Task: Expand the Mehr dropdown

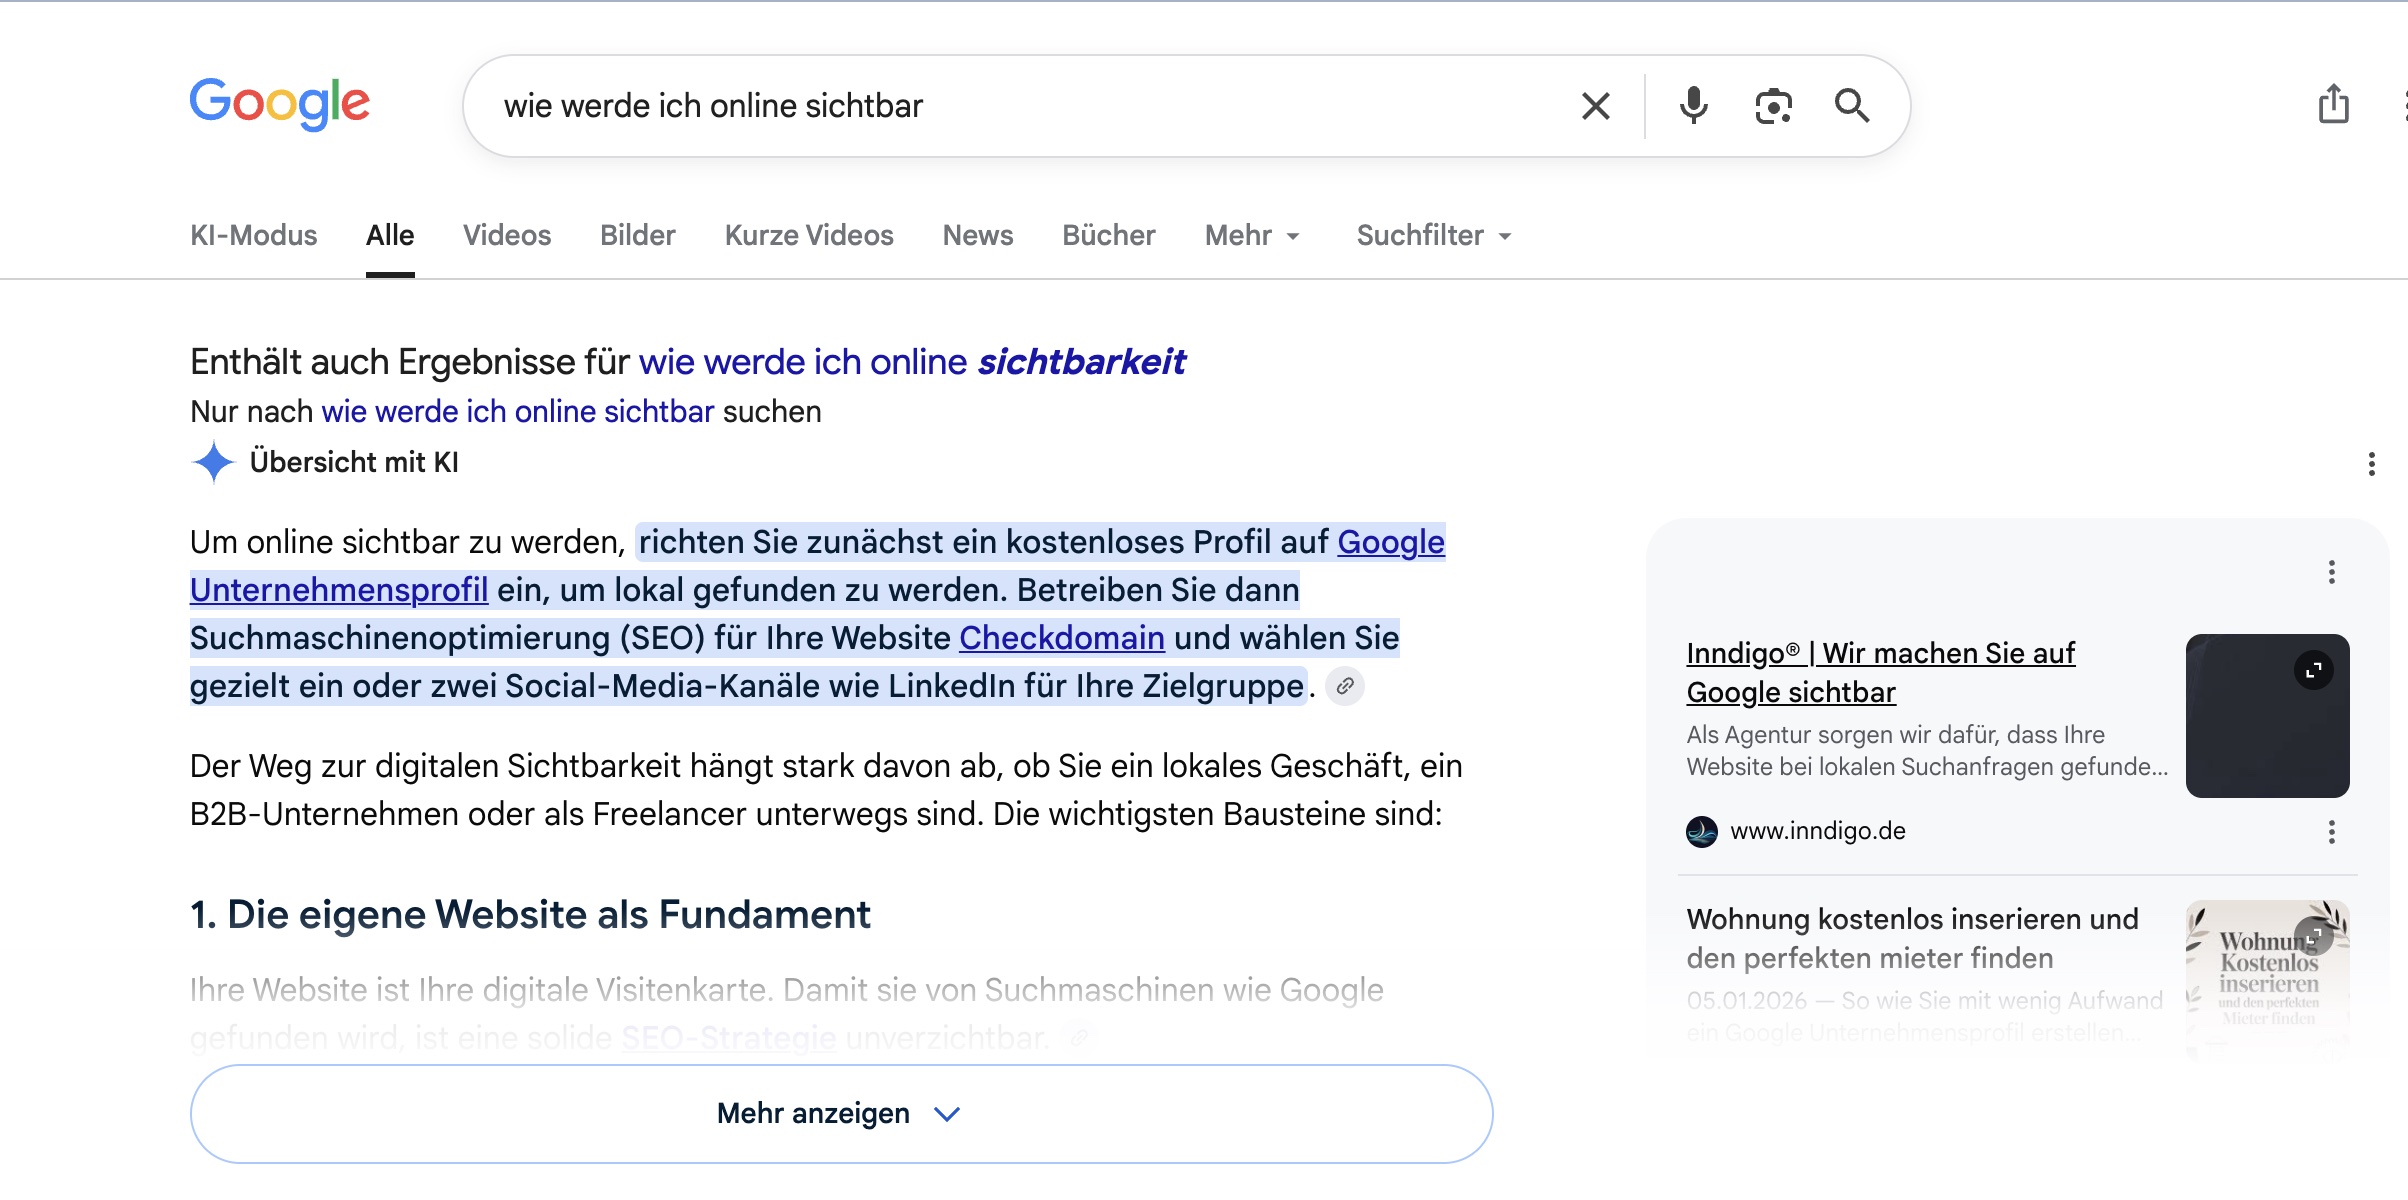Action: click(1252, 236)
